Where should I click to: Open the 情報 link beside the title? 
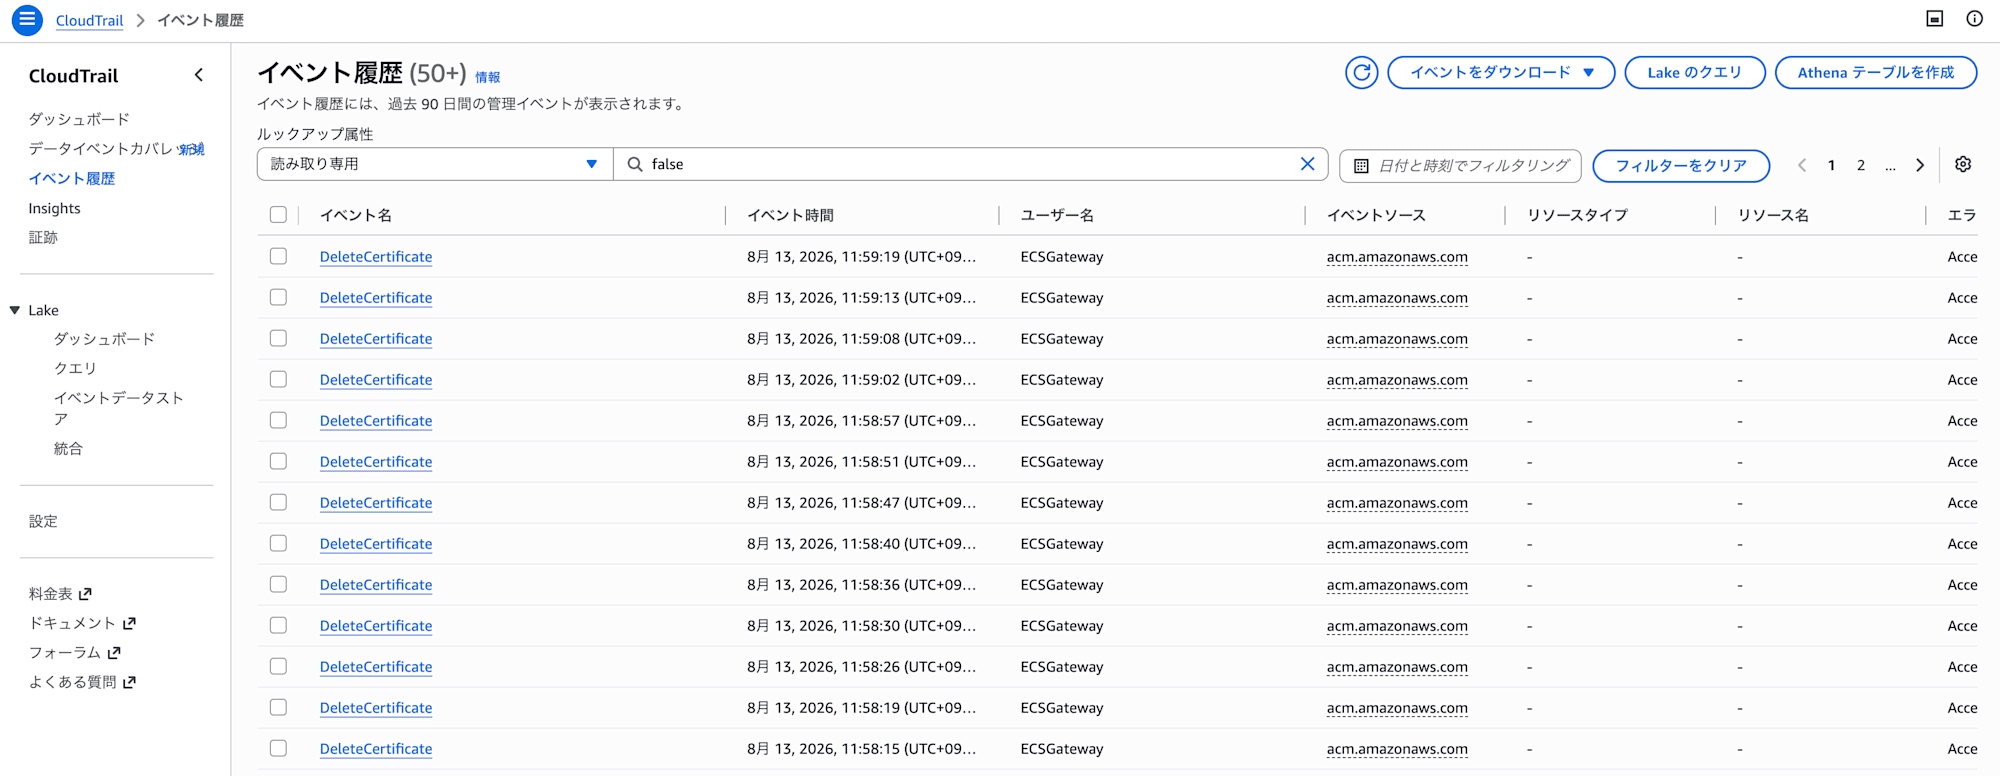click(488, 77)
